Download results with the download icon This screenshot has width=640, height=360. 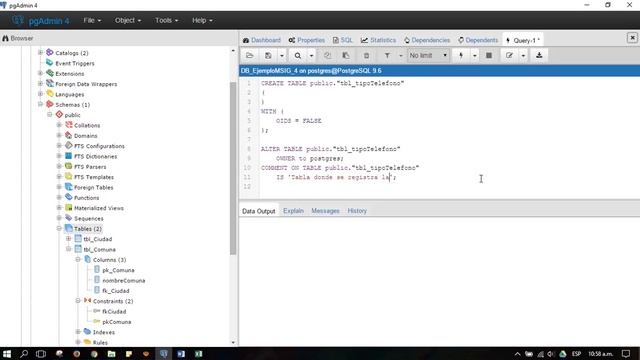point(539,56)
